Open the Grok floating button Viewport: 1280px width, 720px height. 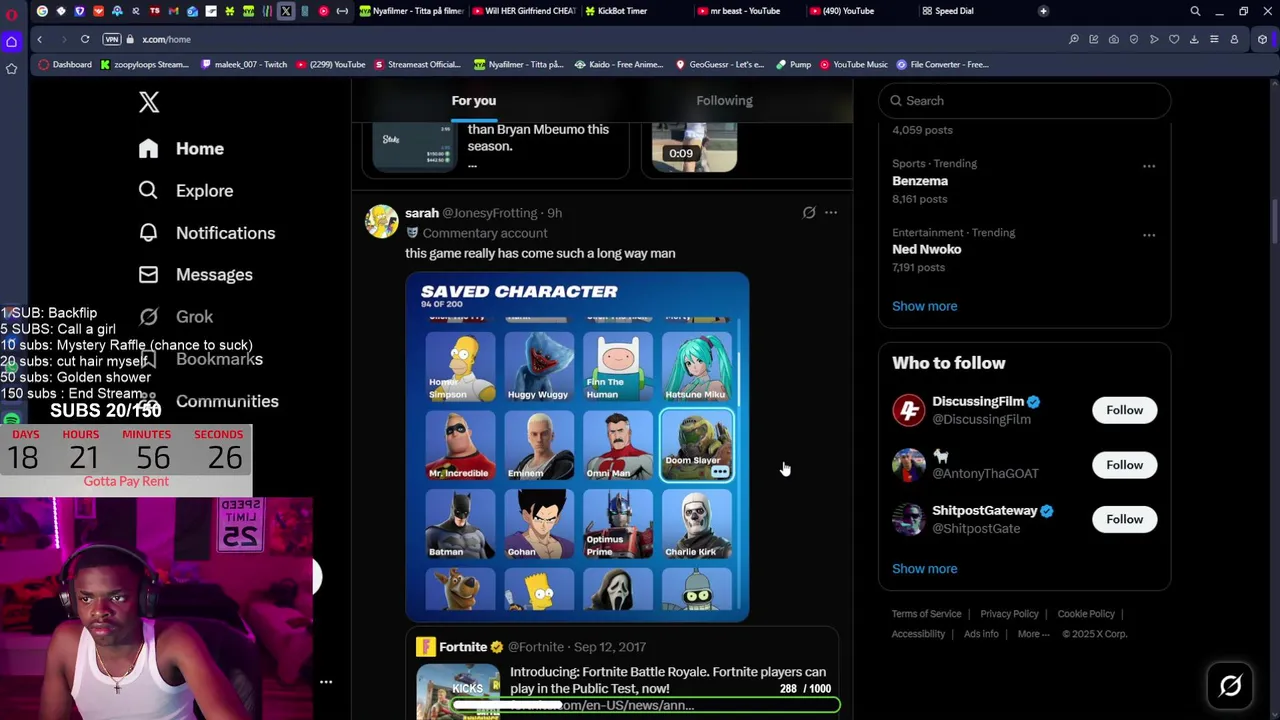pyautogui.click(x=1231, y=686)
